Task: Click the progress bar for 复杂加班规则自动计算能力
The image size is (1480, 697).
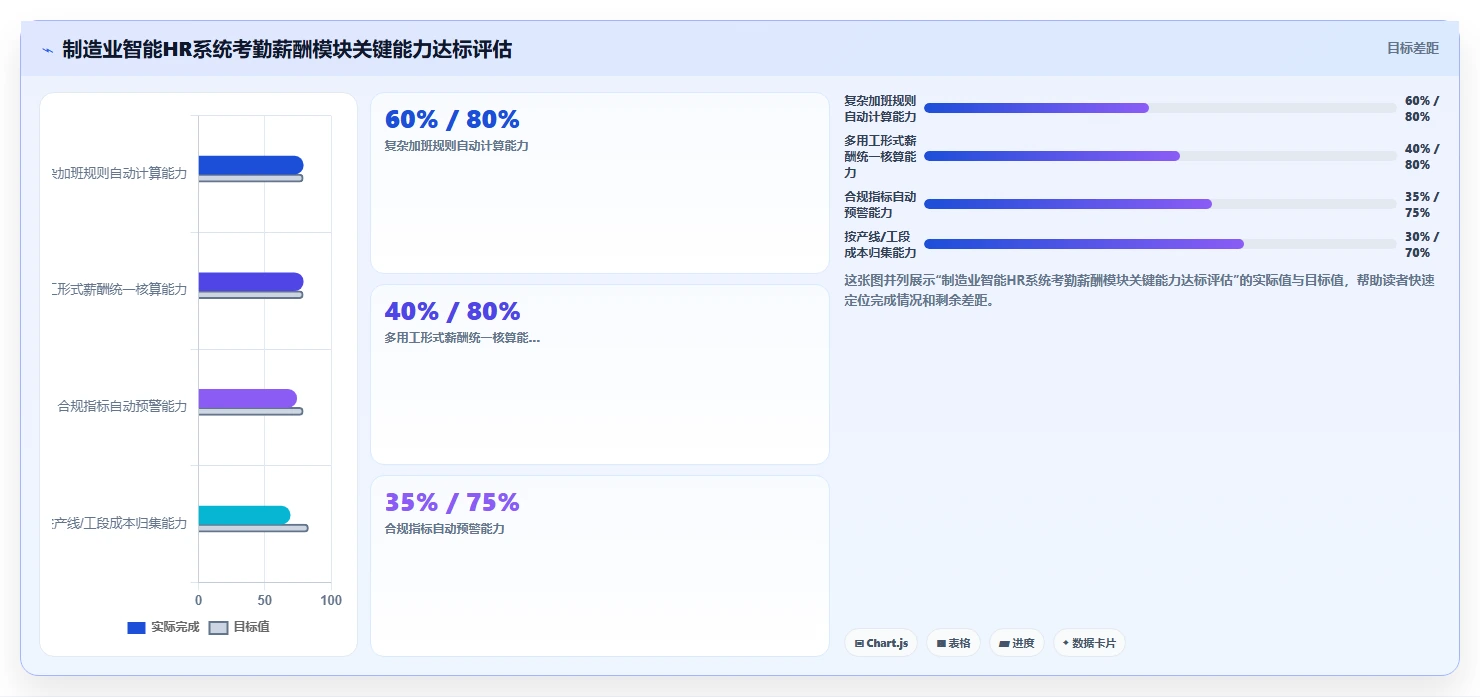Action: [x=1160, y=108]
